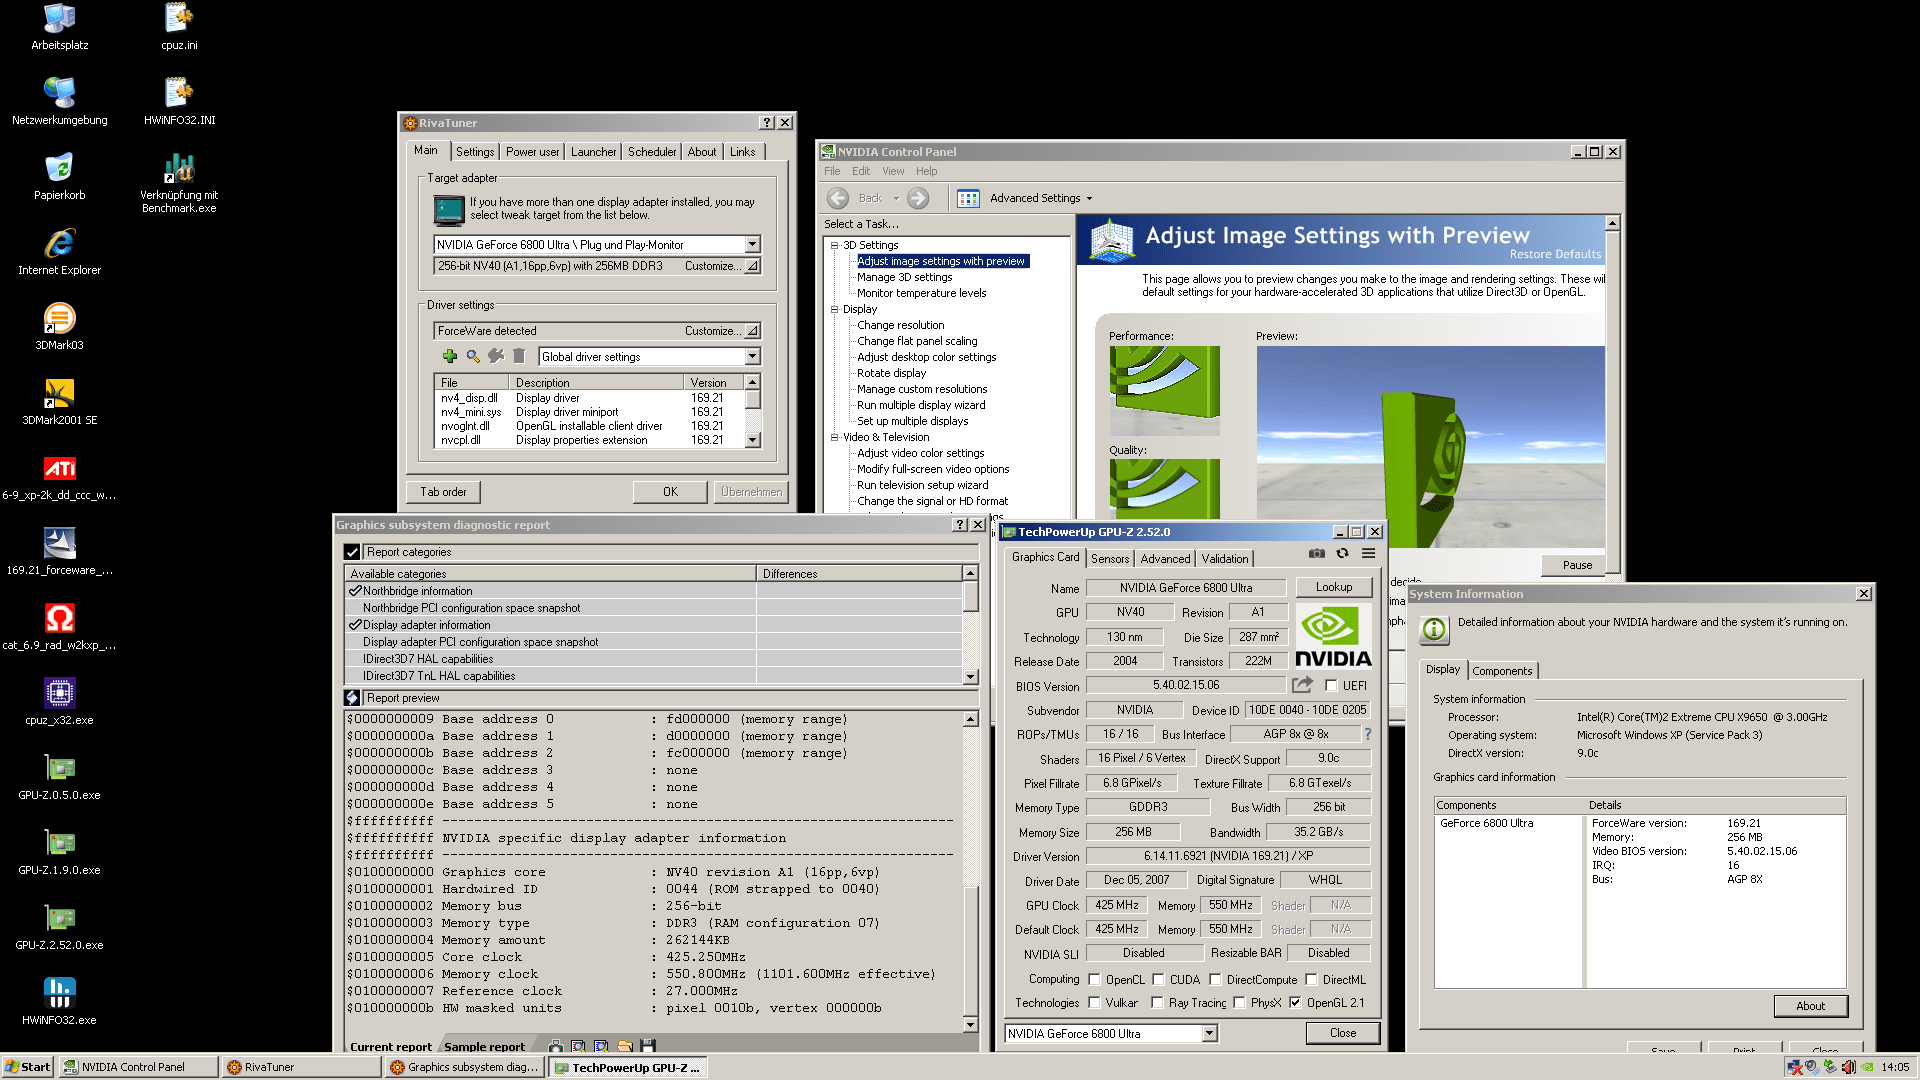Click the Quality preview thumbnail
Viewport: 1920px width, 1080px height.
click(1164, 489)
